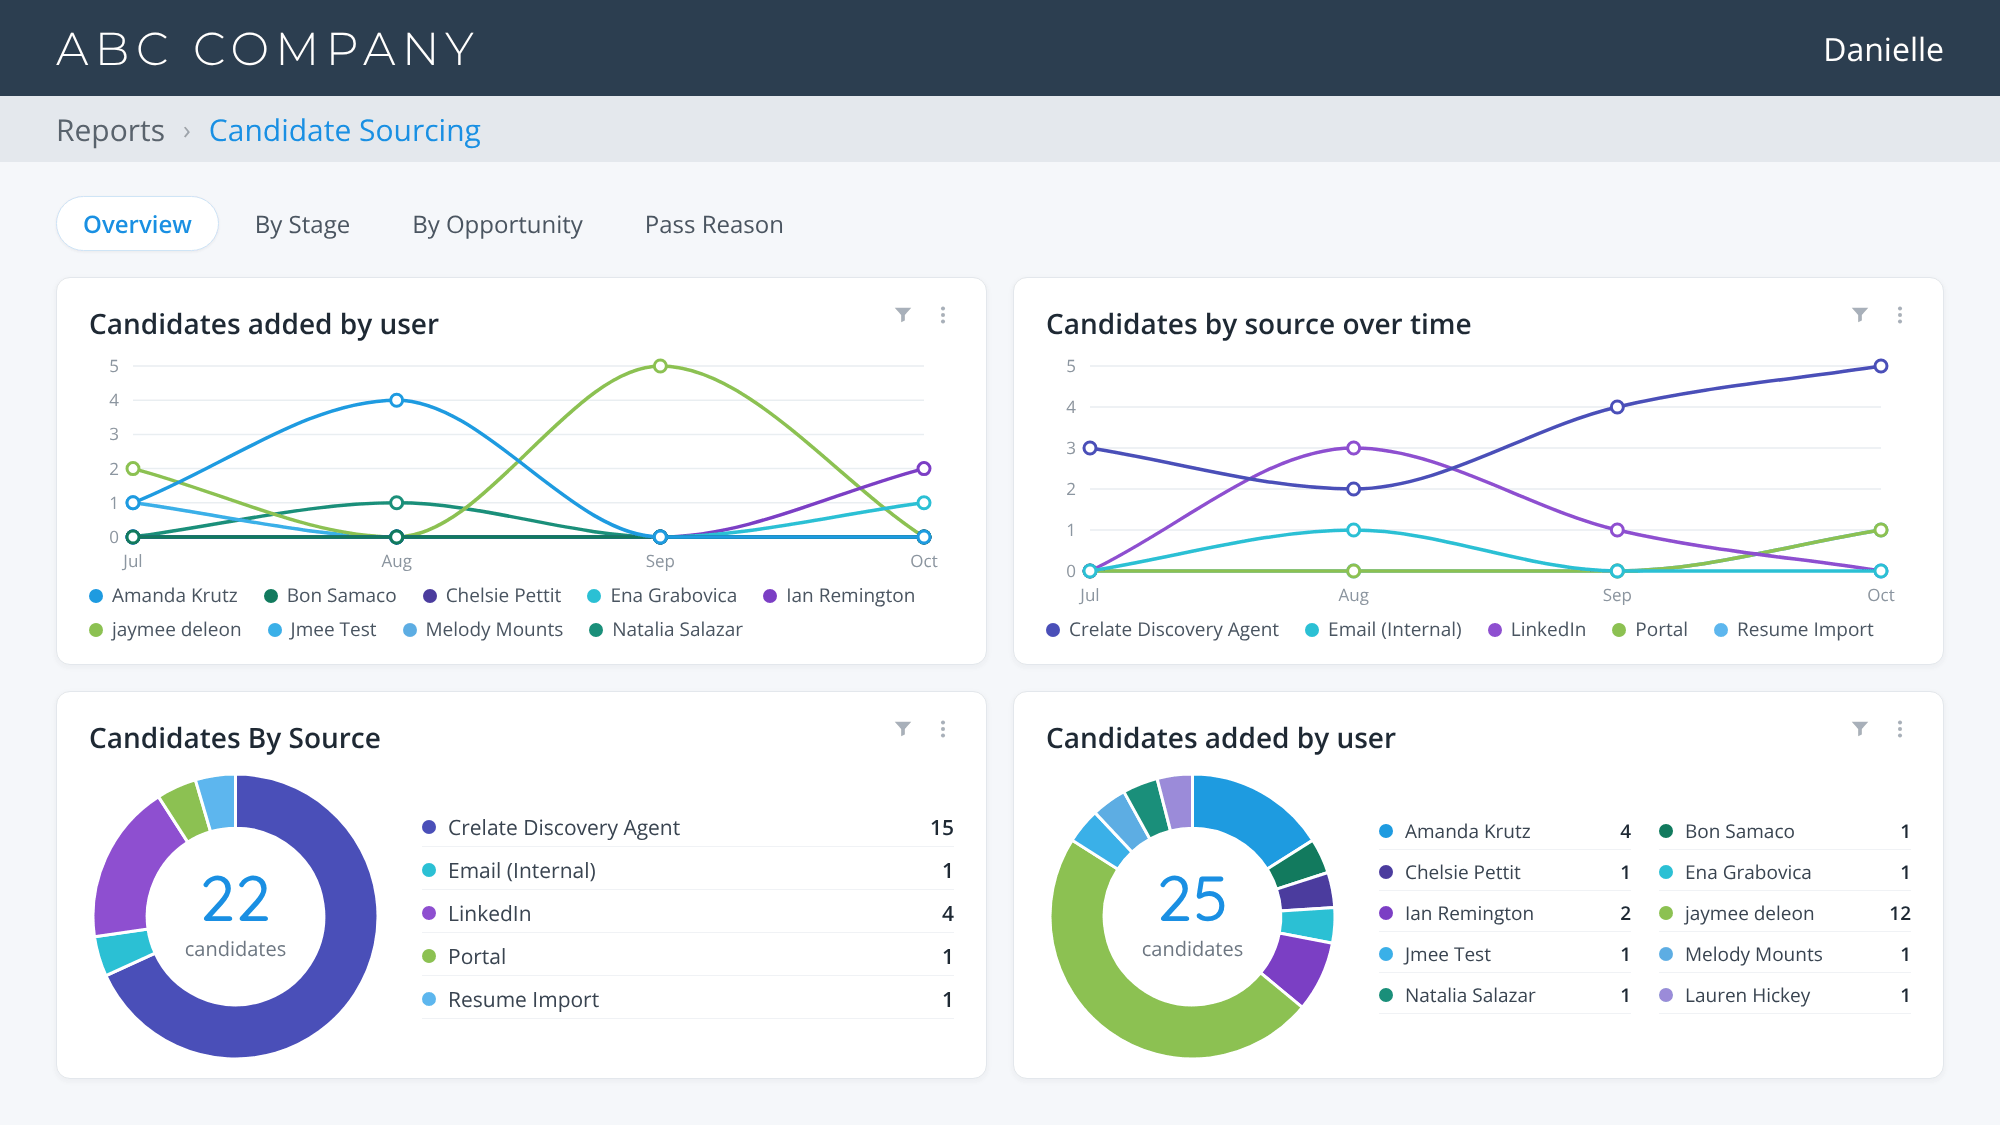
Task: Toggle Ian Remington series in line chart legend
Action: 839,595
